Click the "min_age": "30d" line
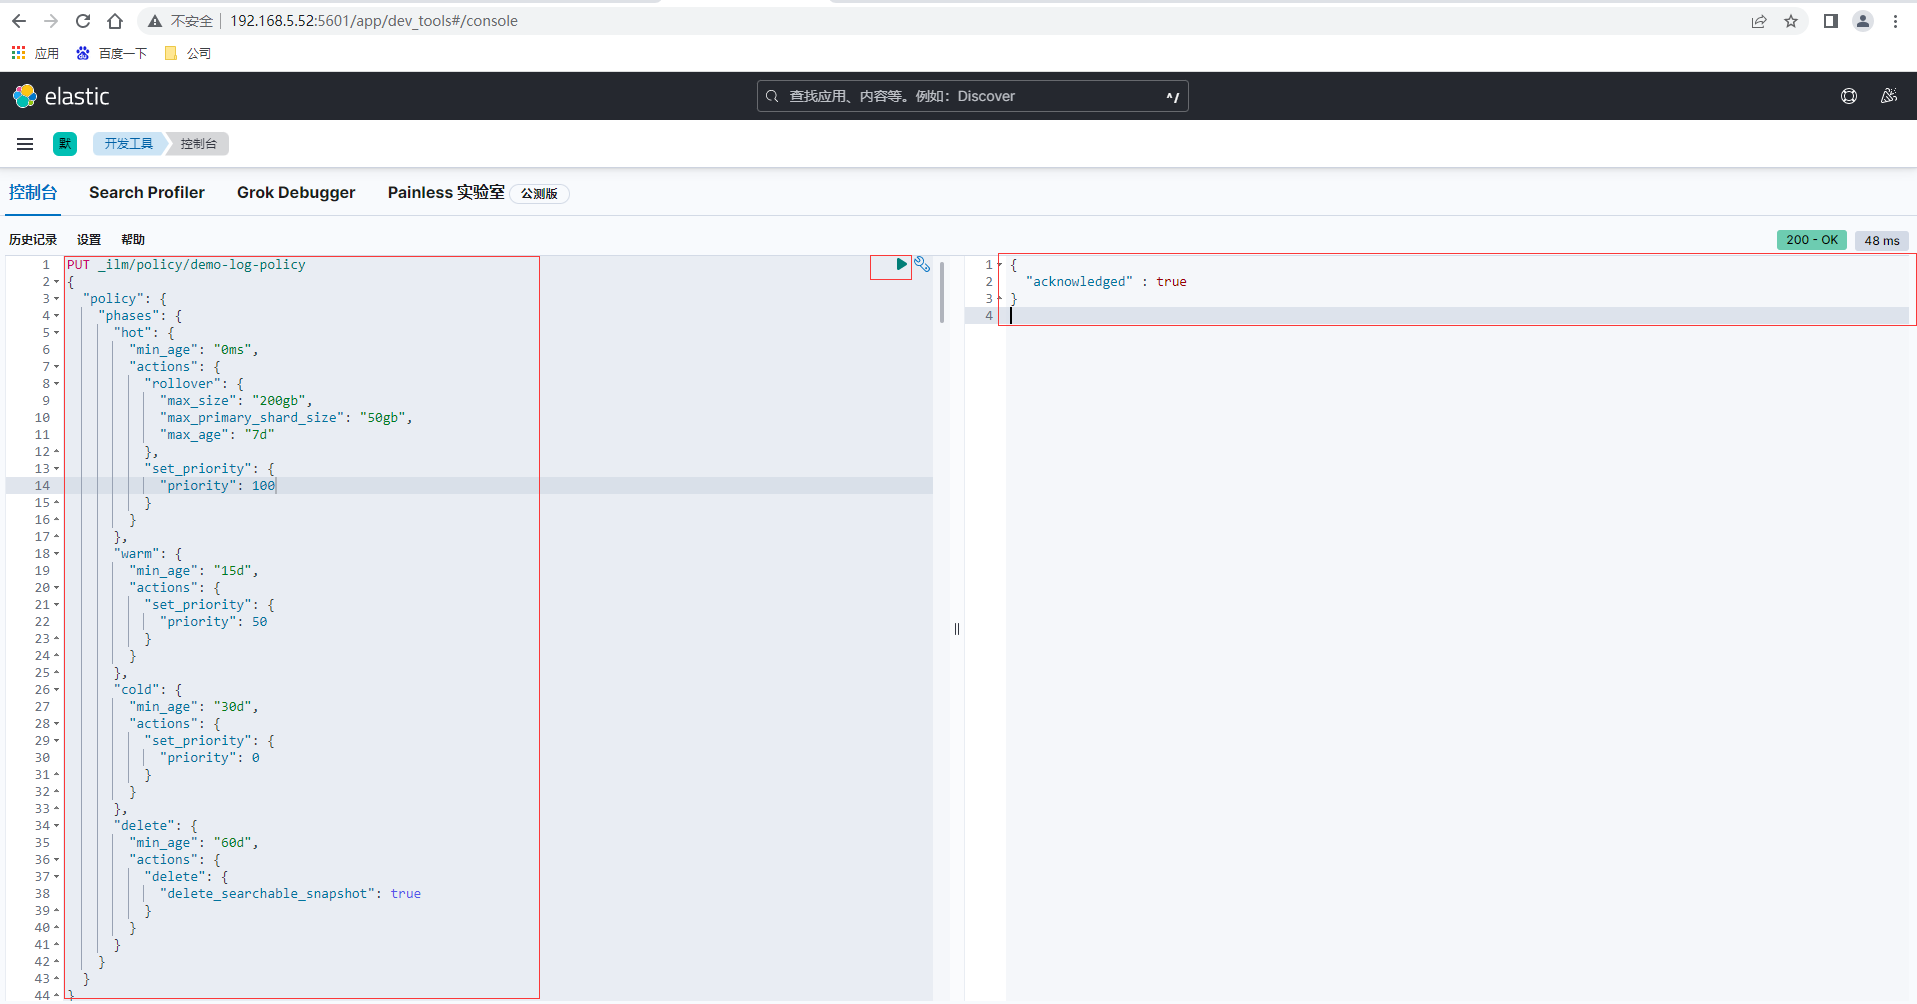Screen dimensions: 1917x1004 pos(194,707)
